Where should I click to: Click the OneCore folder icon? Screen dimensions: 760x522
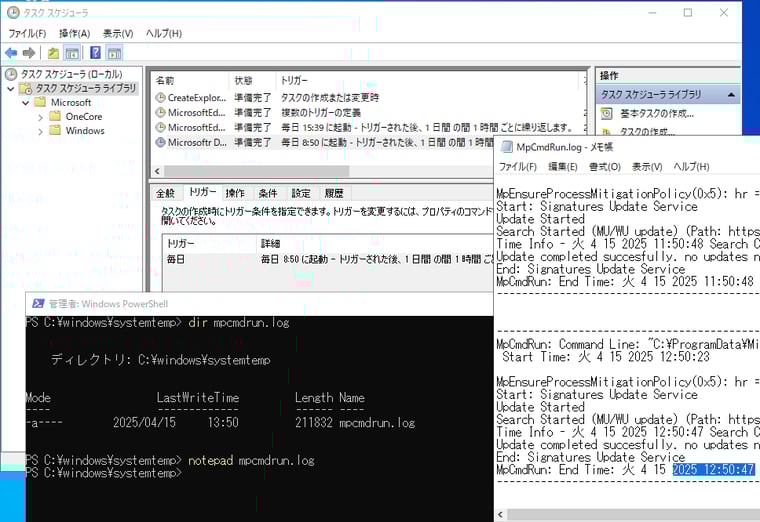pos(55,116)
